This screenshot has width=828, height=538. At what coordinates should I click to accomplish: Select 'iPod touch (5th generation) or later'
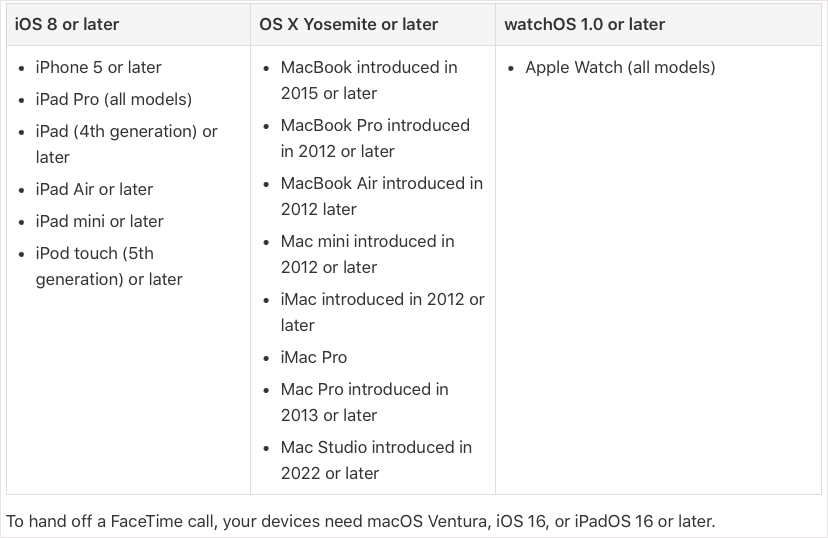[109, 266]
